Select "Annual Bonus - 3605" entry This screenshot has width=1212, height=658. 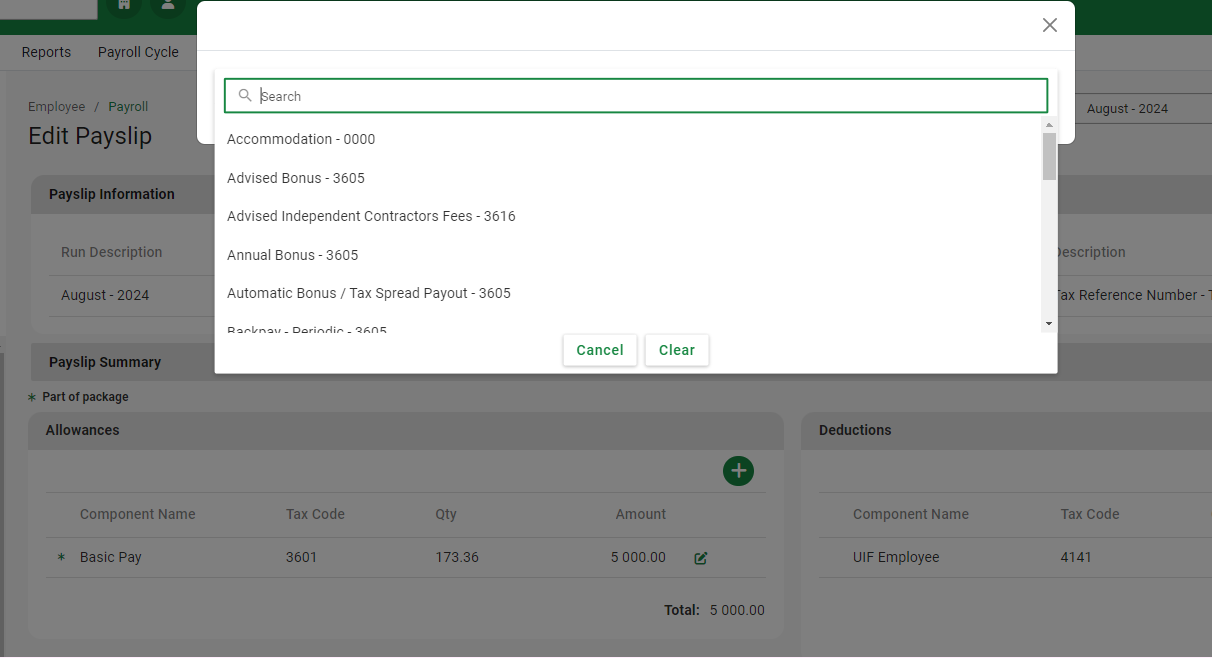293,255
